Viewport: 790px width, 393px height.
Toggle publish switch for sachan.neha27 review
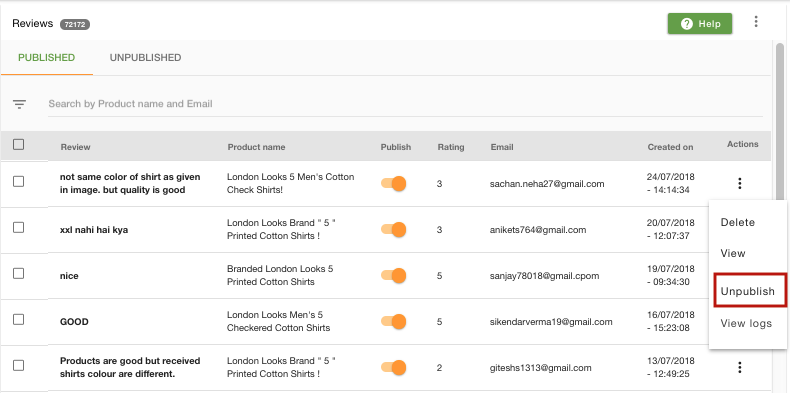click(x=393, y=183)
